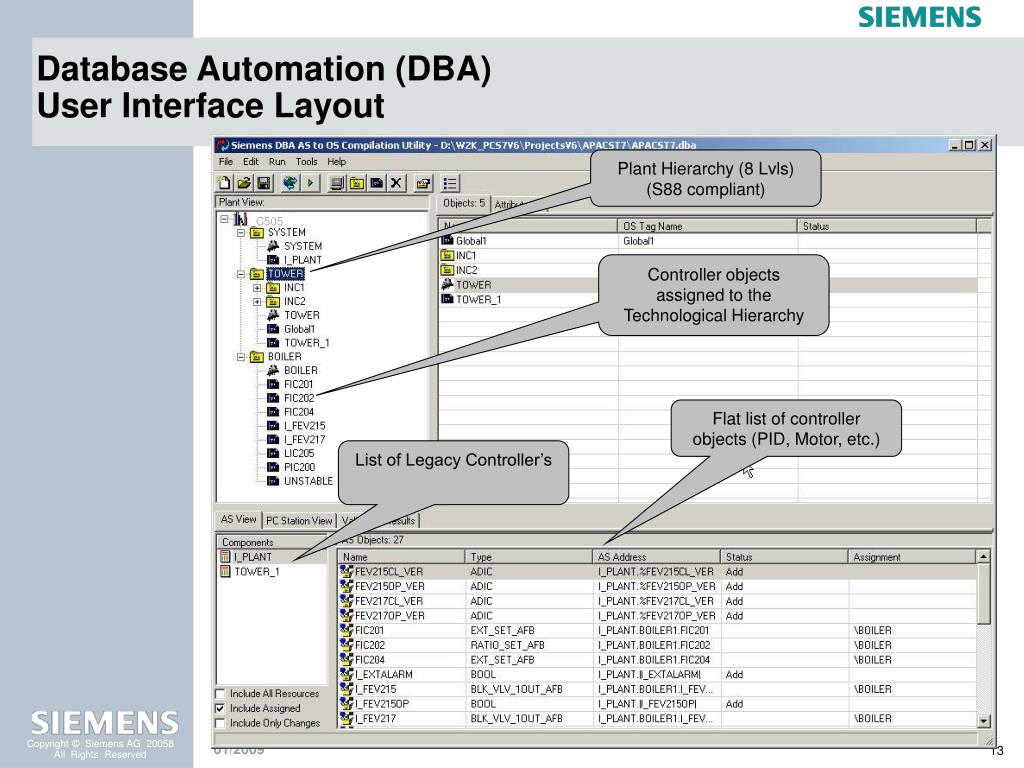Select the LIC205 tree item

pos(299,453)
